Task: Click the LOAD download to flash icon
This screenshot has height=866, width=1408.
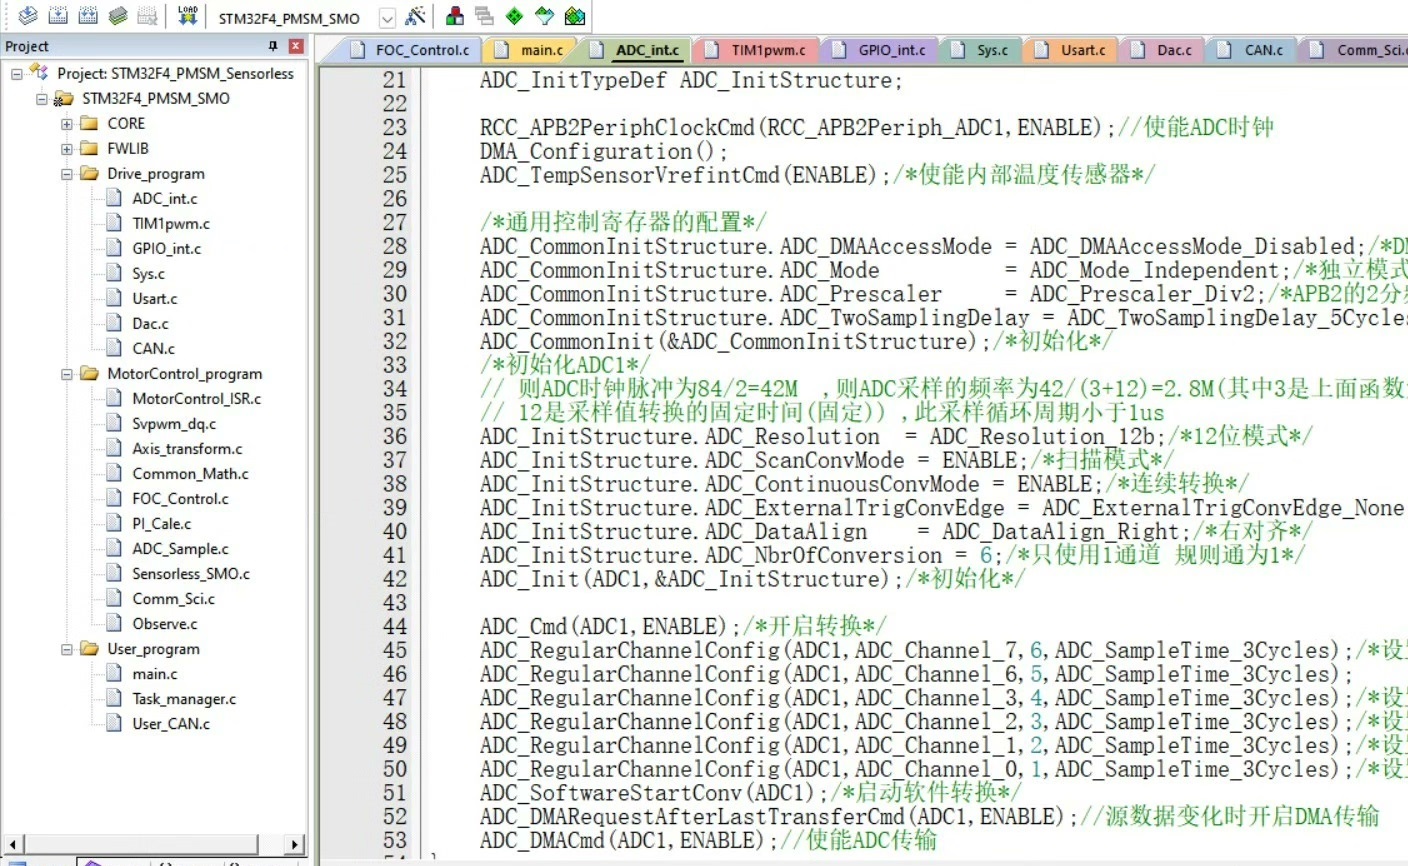Action: (x=188, y=16)
